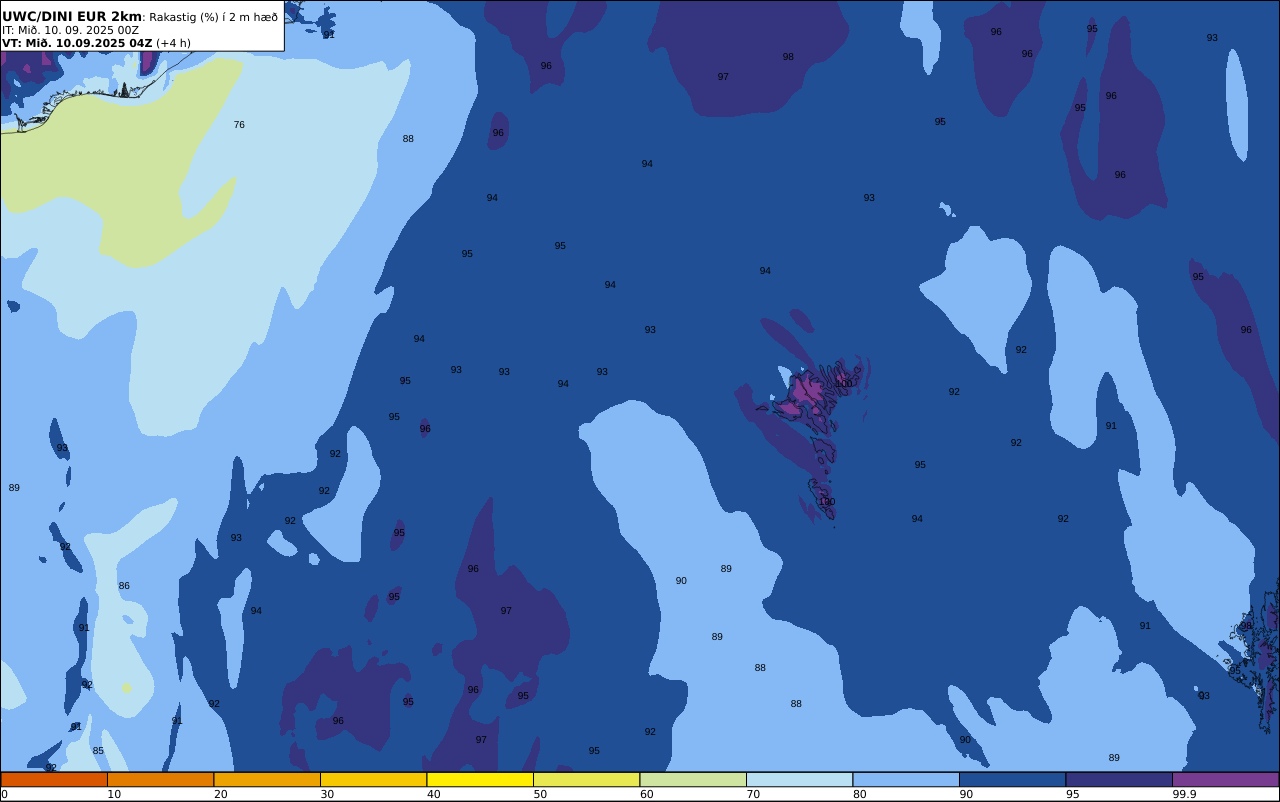Click the legend tick label '80'
The image size is (1280, 802).
859,794
